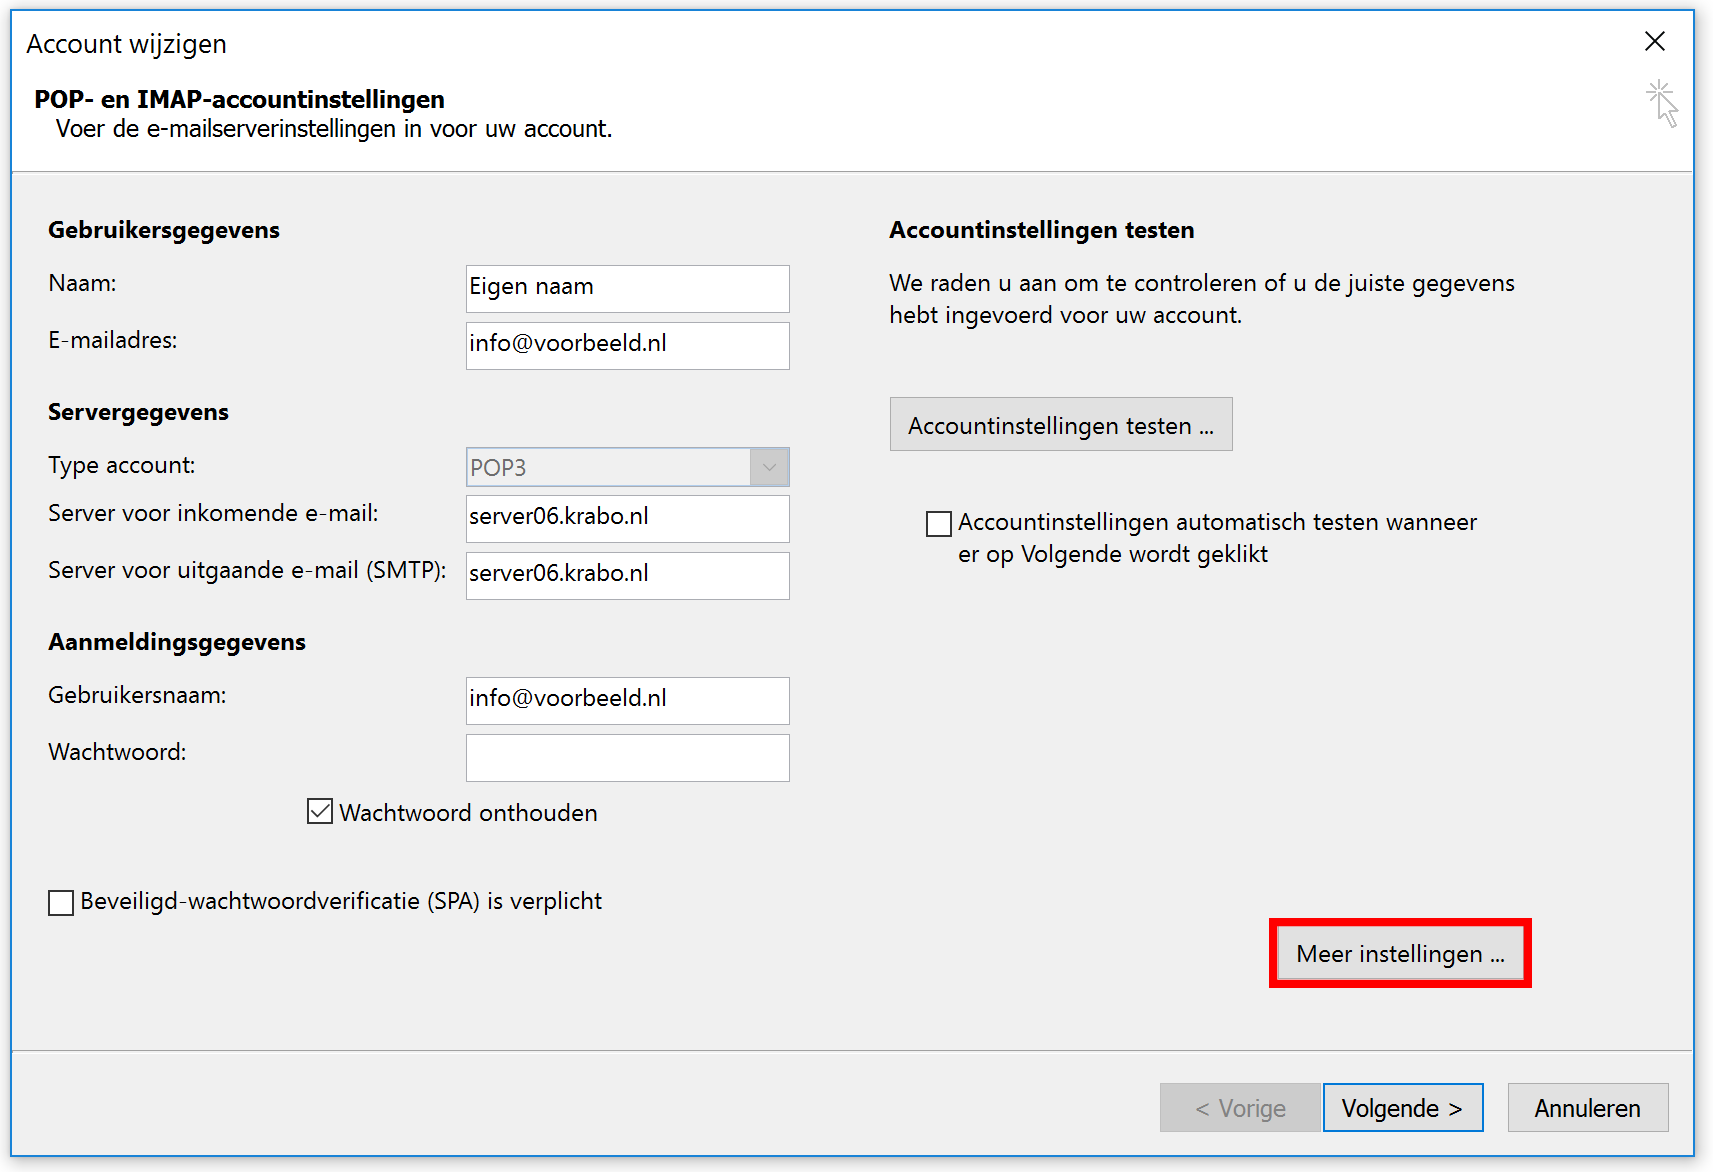This screenshot has height=1172, width=1713.
Task: Uncheck the Wachtwoord onthouden checkbox
Action: (x=320, y=811)
